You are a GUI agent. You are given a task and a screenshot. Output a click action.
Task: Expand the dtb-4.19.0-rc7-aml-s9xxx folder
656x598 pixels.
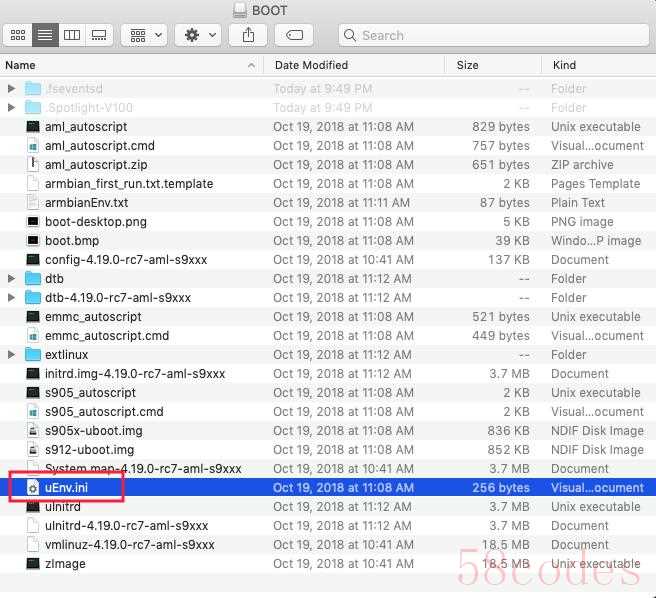point(12,298)
